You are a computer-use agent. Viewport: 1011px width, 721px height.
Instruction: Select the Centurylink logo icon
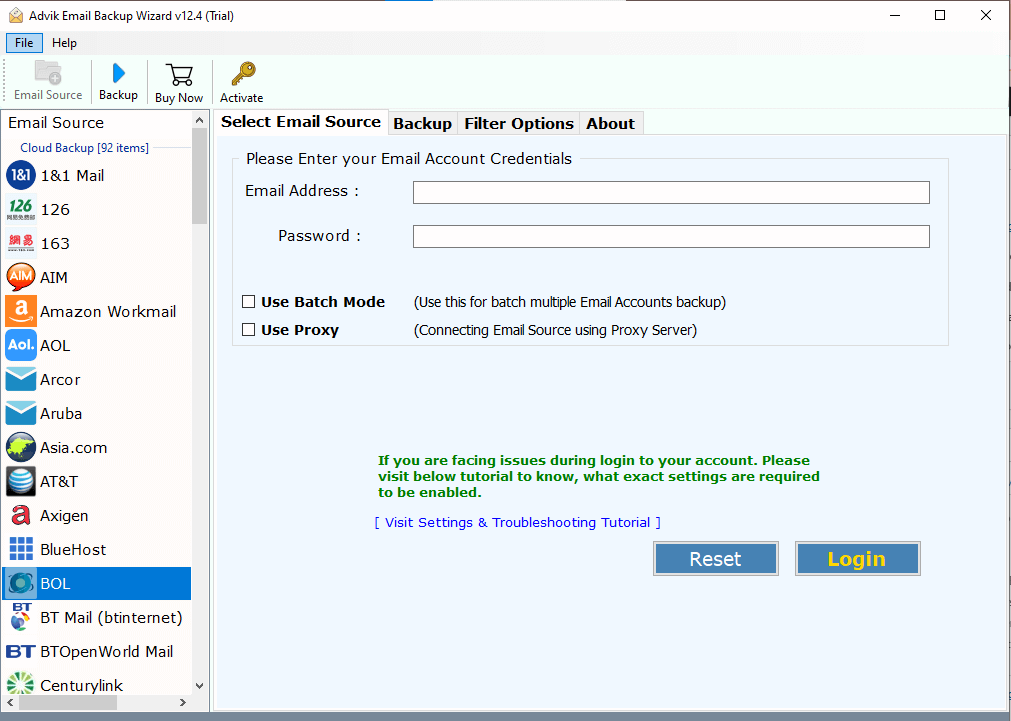click(x=21, y=684)
